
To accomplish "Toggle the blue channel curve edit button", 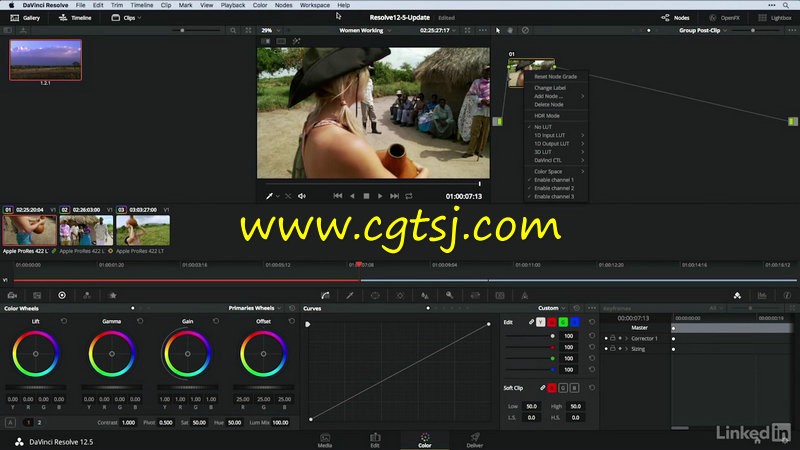I will click(574, 322).
